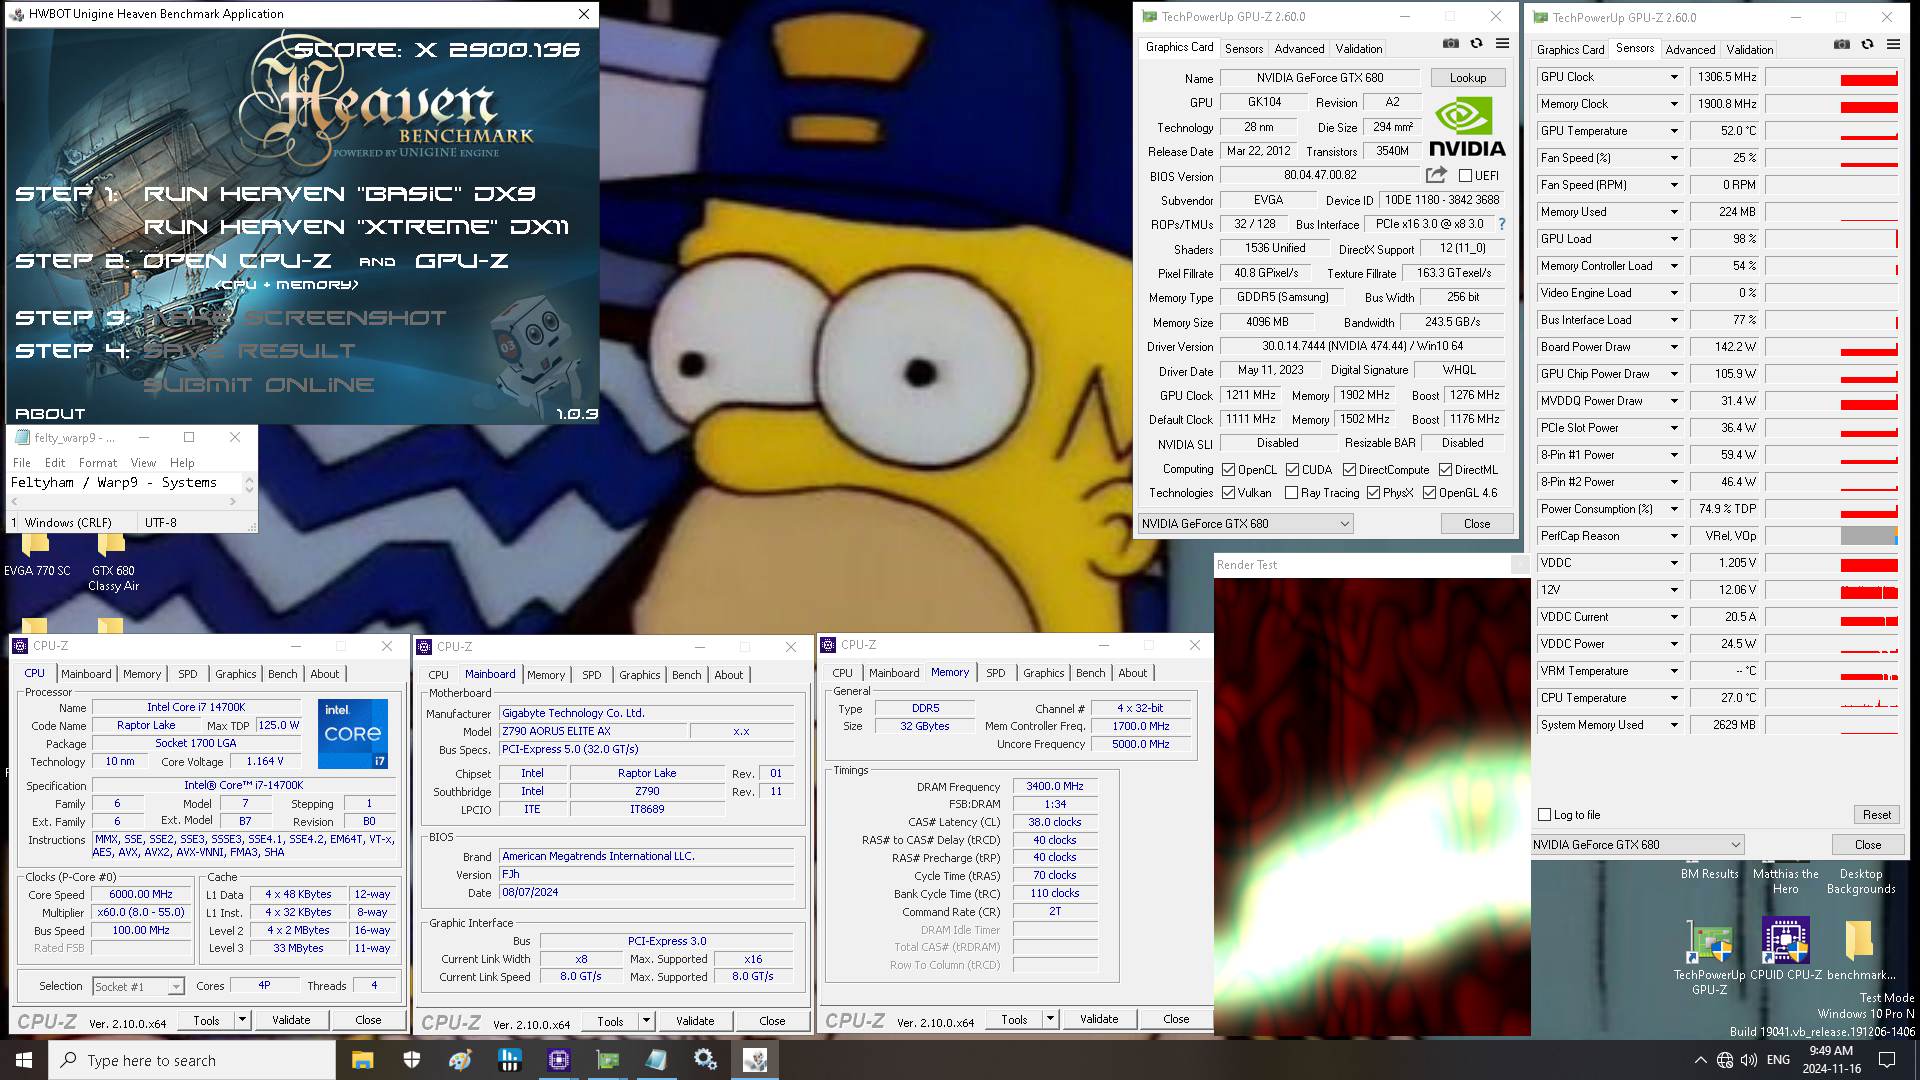Click ABOUT in the Heaven Benchmark app
The image size is (1920, 1080).
click(x=50, y=414)
